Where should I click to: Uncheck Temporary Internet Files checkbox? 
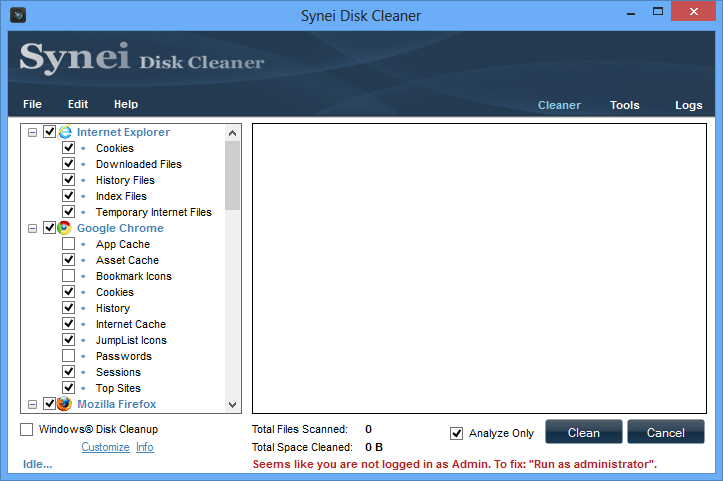(x=68, y=212)
